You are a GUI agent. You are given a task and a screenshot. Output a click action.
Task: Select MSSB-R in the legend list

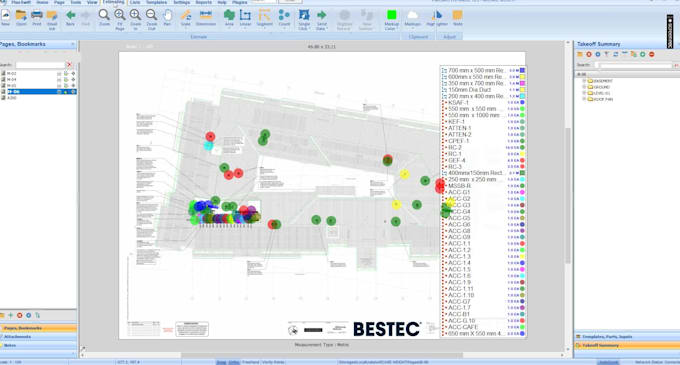[x=460, y=186]
